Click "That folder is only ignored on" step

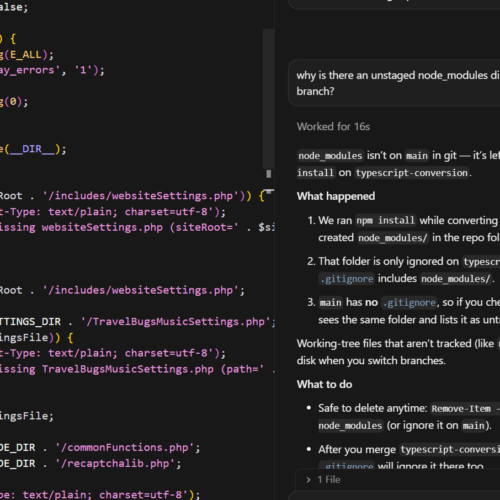click(x=388, y=261)
